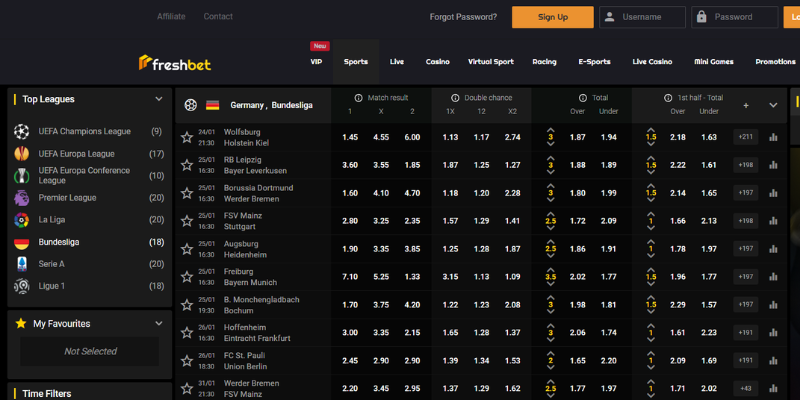
Task: Click the plus icon in odds header
Action: click(x=745, y=105)
